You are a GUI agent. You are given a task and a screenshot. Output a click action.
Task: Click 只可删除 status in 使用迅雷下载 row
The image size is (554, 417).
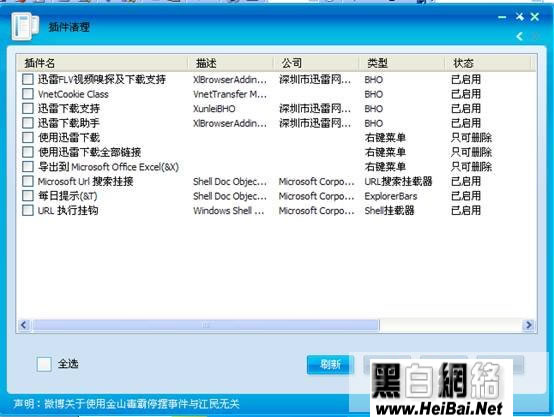[471, 137]
